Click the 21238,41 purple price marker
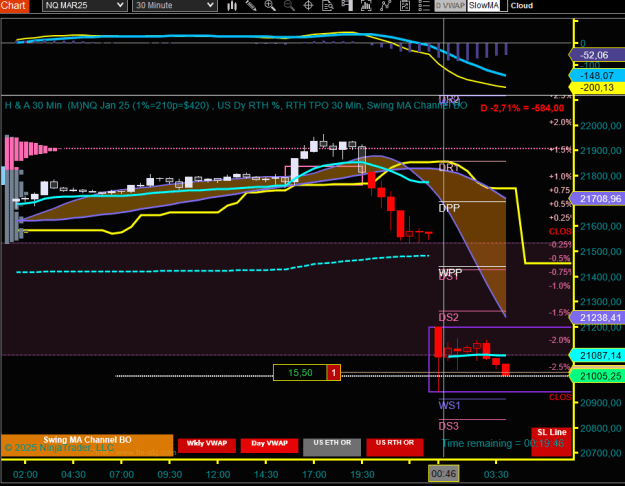Image resolution: width=625 pixels, height=486 pixels. (x=597, y=317)
